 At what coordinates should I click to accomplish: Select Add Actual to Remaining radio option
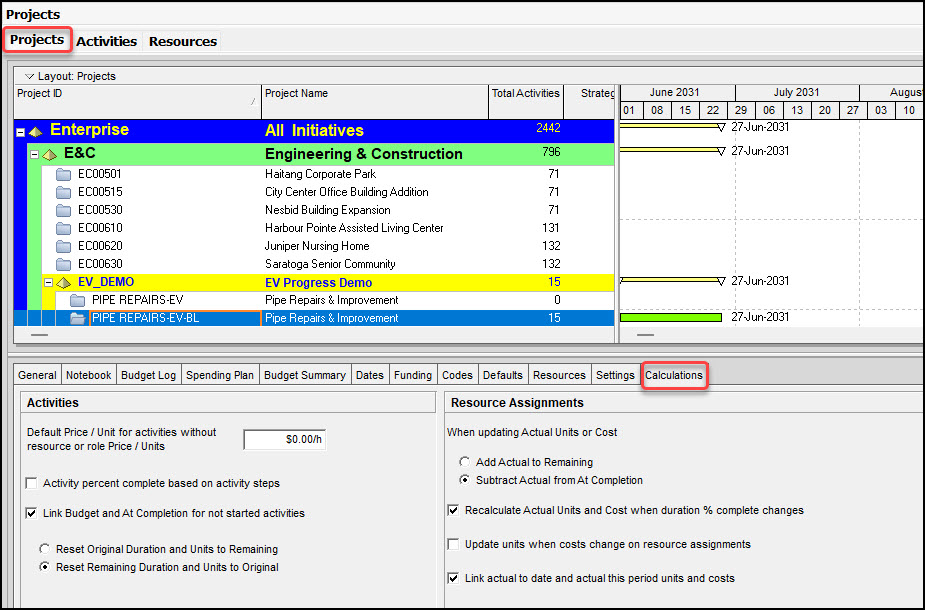(464, 462)
